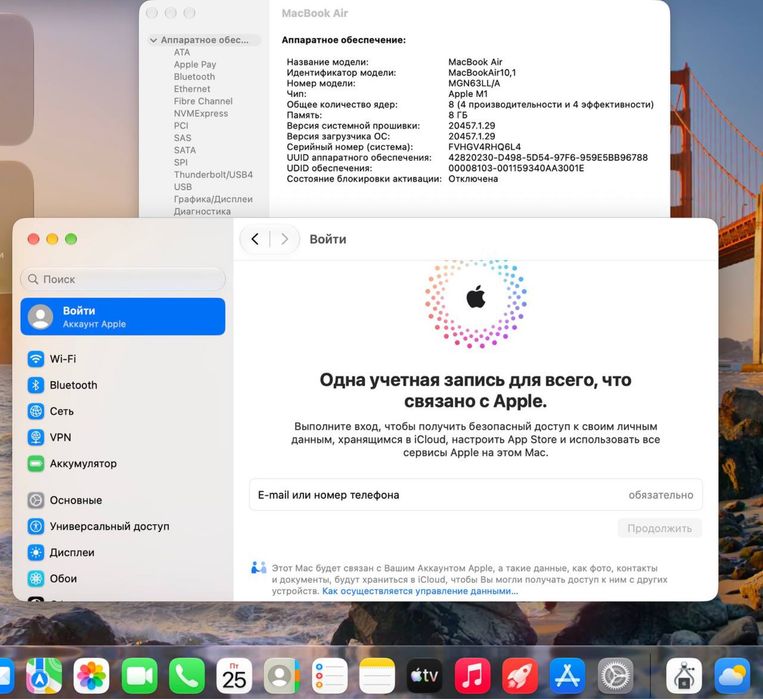Open Contacts from the Dock
The height and width of the screenshot is (699, 763).
pyautogui.click(x=282, y=676)
